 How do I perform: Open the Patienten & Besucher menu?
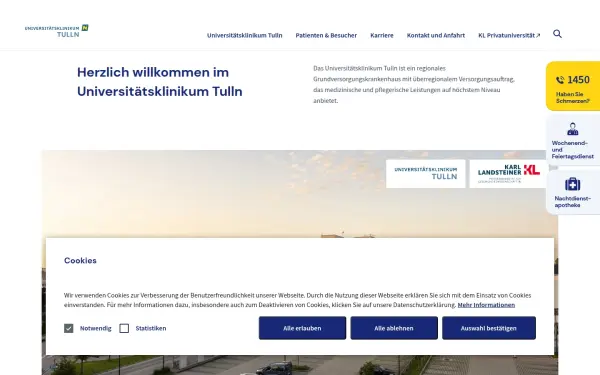point(326,35)
